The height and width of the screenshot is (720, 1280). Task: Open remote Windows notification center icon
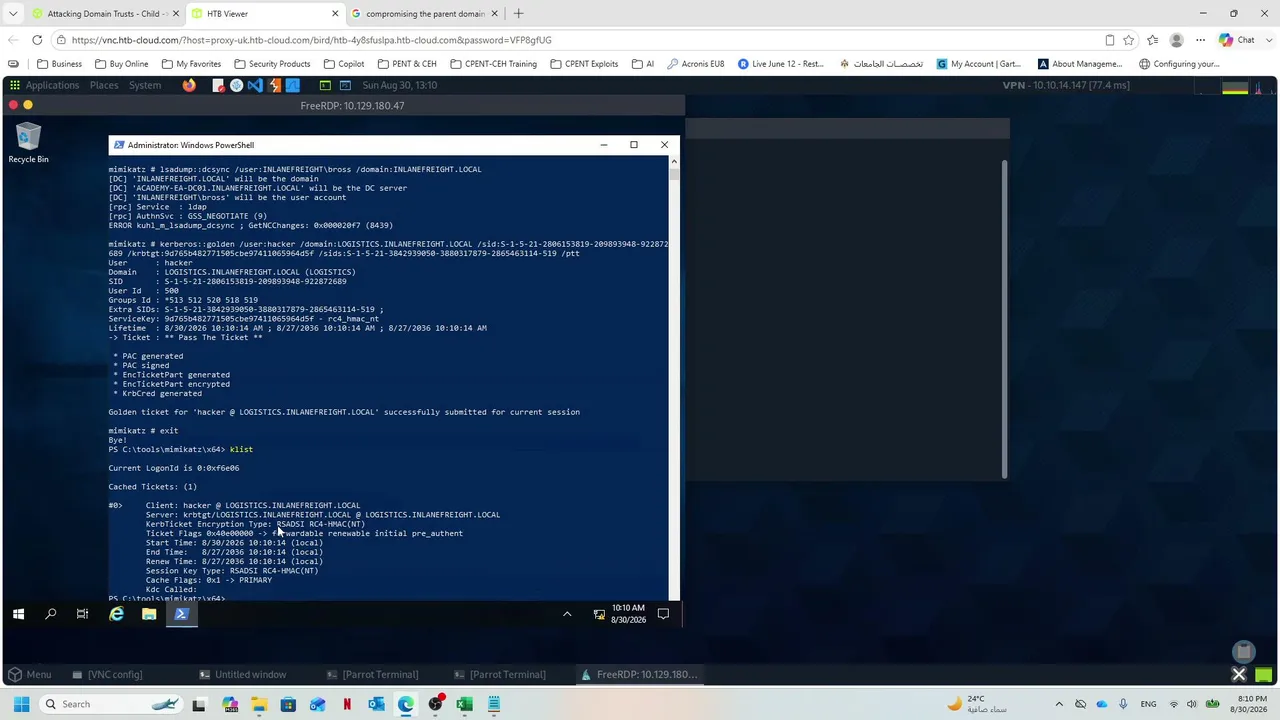click(x=663, y=614)
